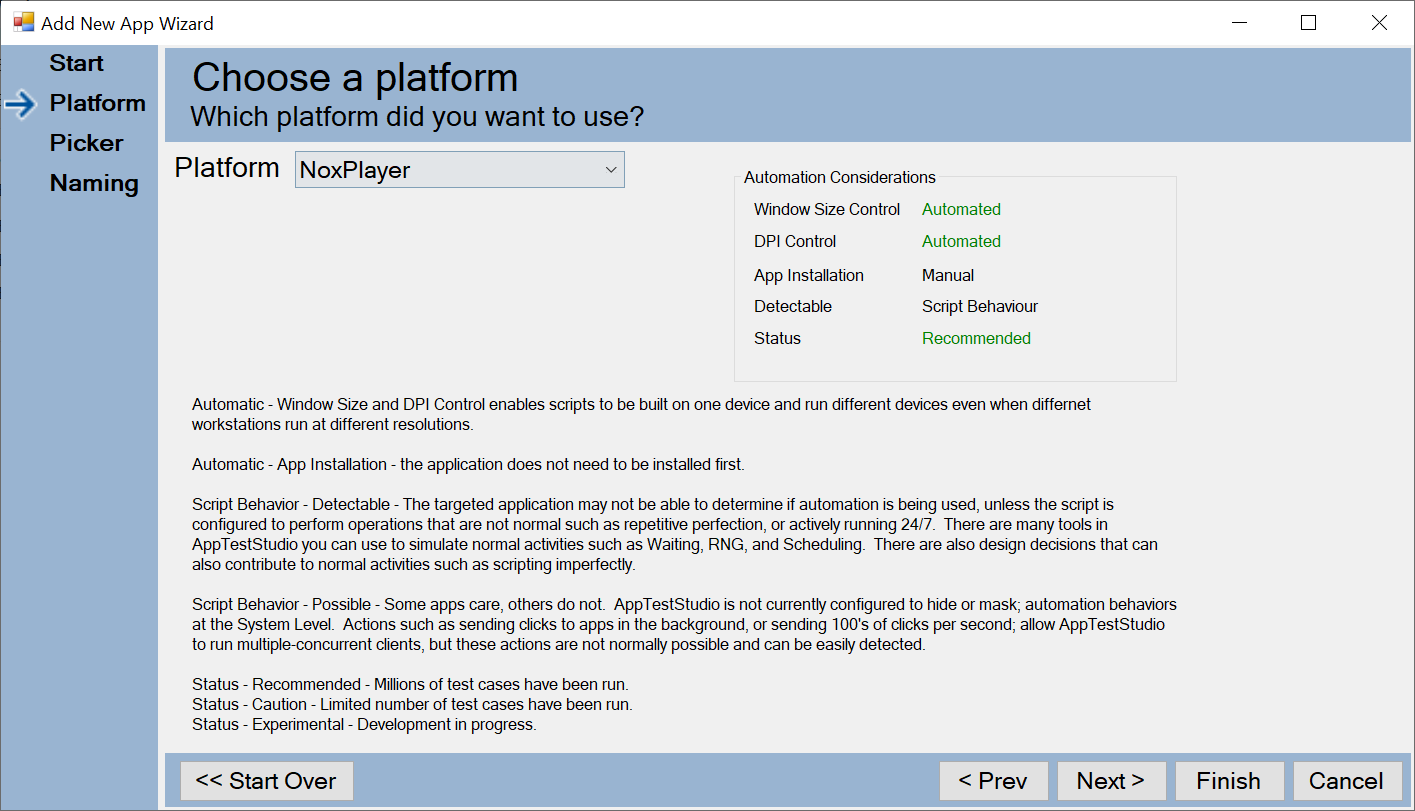Click the Platform dropdown chevron arrow

[611, 170]
